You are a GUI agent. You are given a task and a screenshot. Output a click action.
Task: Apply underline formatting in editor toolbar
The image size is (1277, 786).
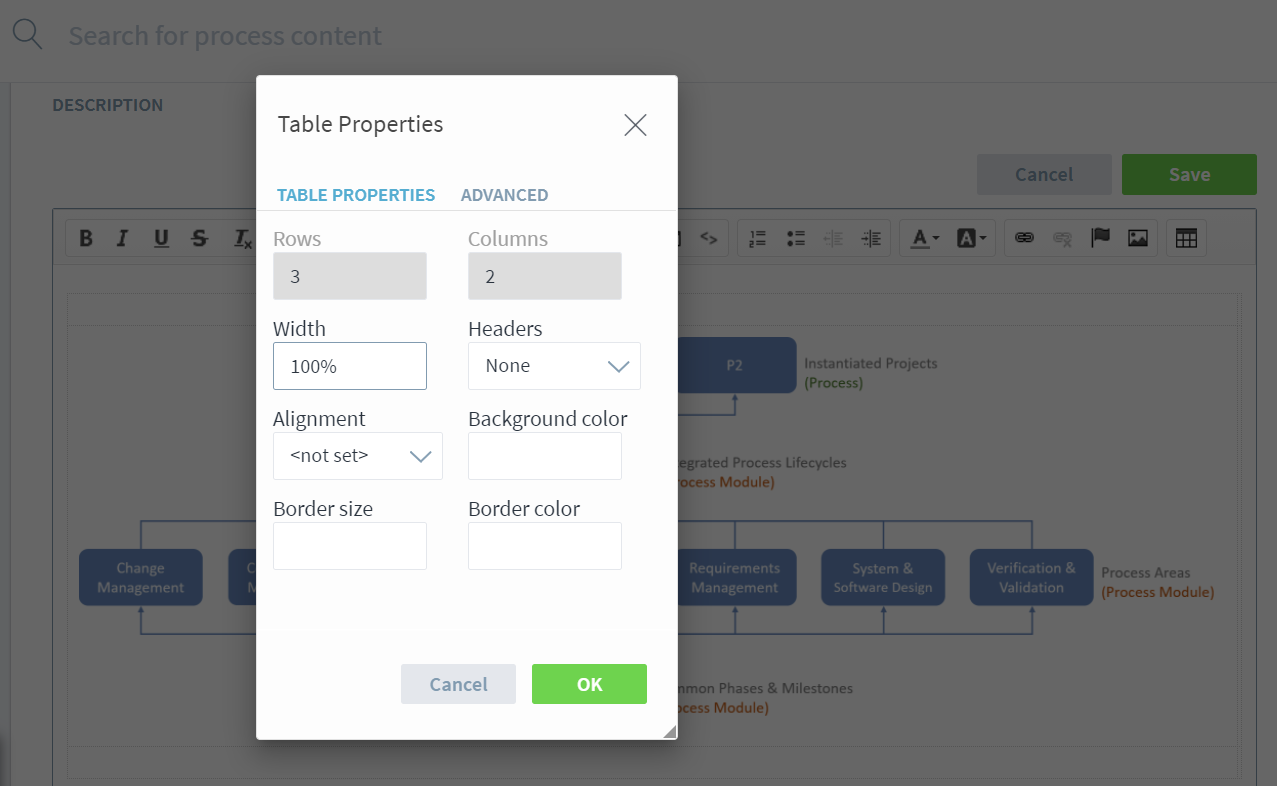(161, 238)
